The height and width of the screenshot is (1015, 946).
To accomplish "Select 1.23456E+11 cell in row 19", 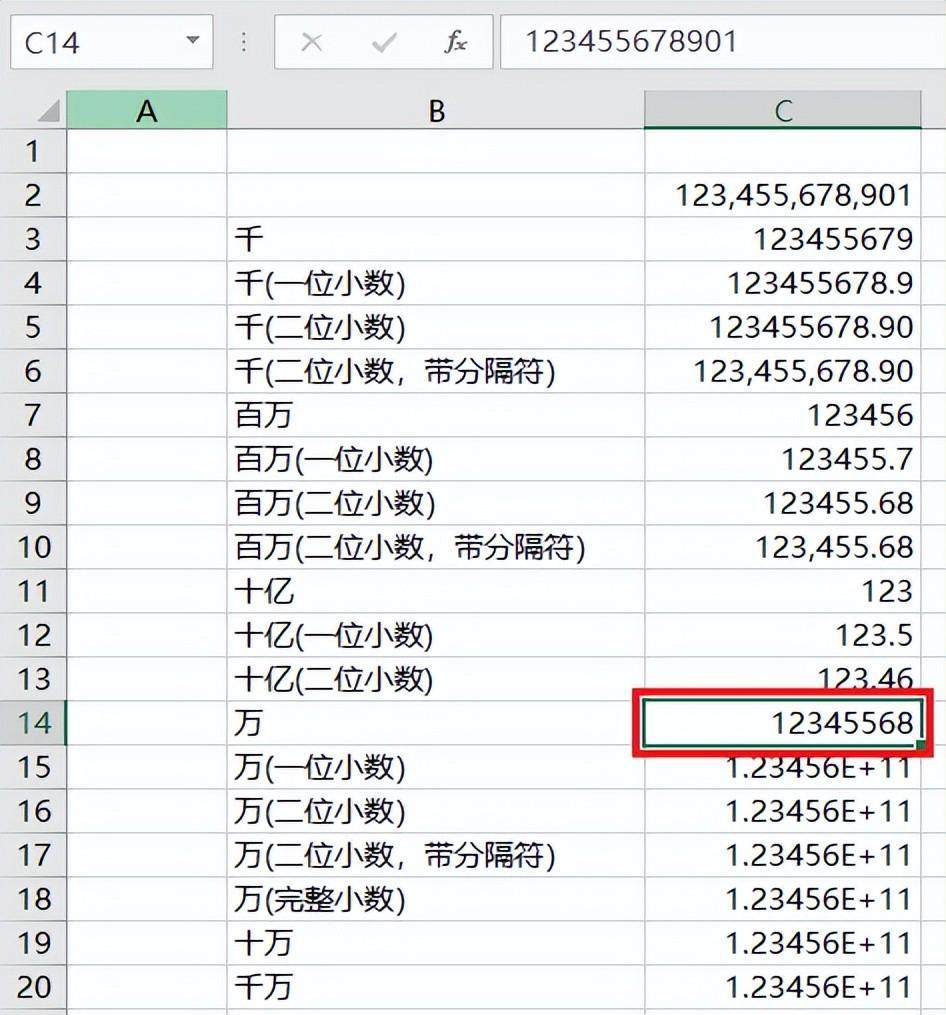I will tap(783, 943).
